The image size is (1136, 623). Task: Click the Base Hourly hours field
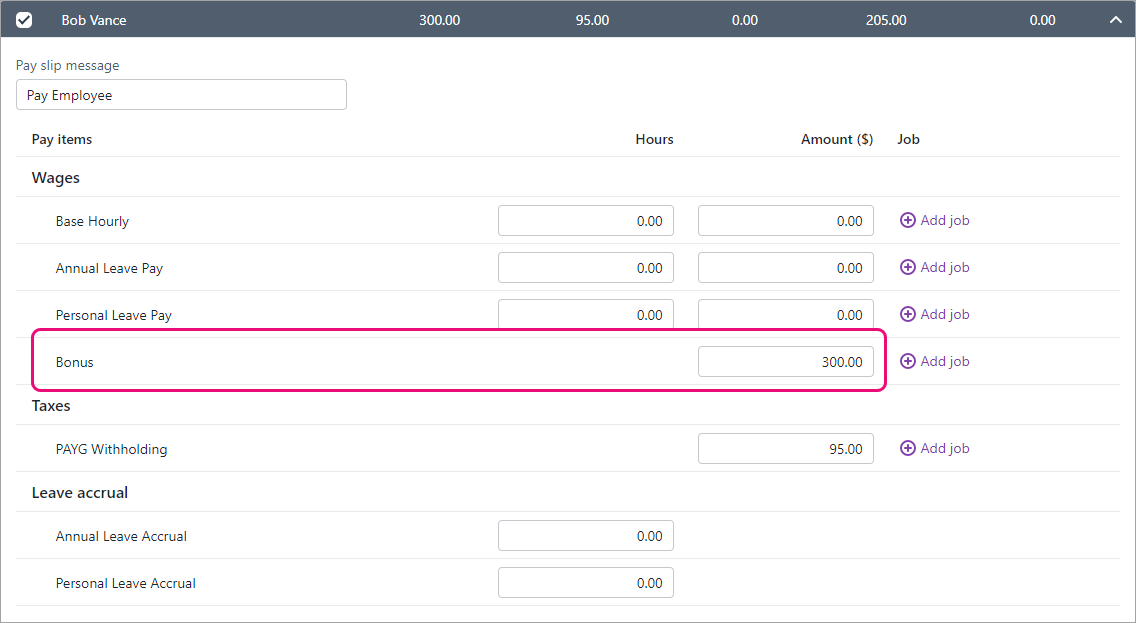pos(585,220)
